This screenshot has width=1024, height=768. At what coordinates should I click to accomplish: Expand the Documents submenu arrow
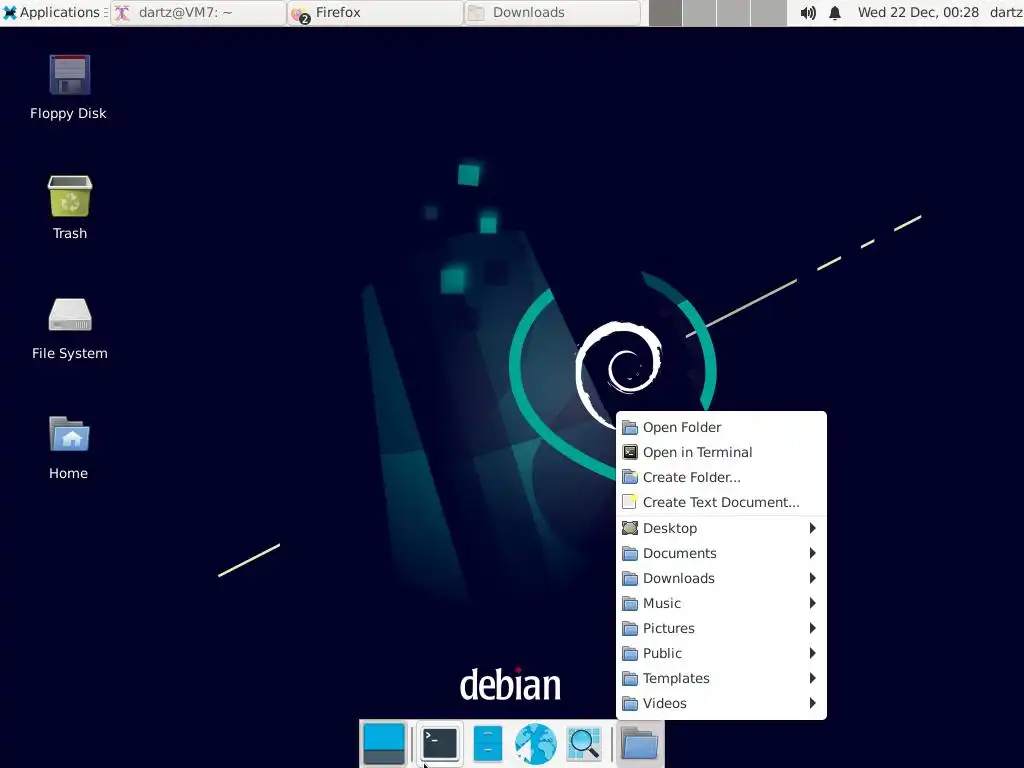(812, 553)
